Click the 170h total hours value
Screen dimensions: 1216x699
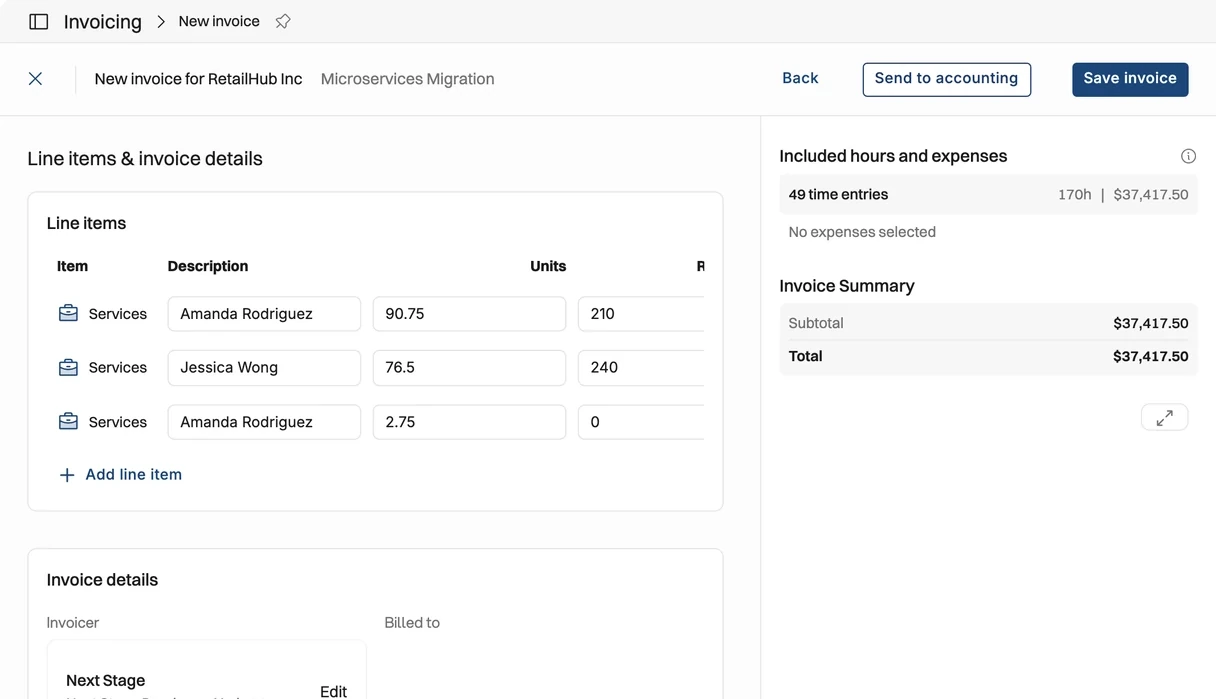point(1074,195)
